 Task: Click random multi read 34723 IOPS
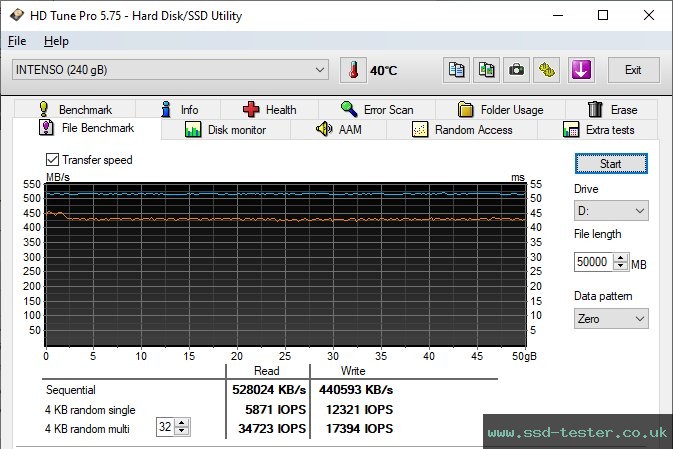click(x=272, y=428)
